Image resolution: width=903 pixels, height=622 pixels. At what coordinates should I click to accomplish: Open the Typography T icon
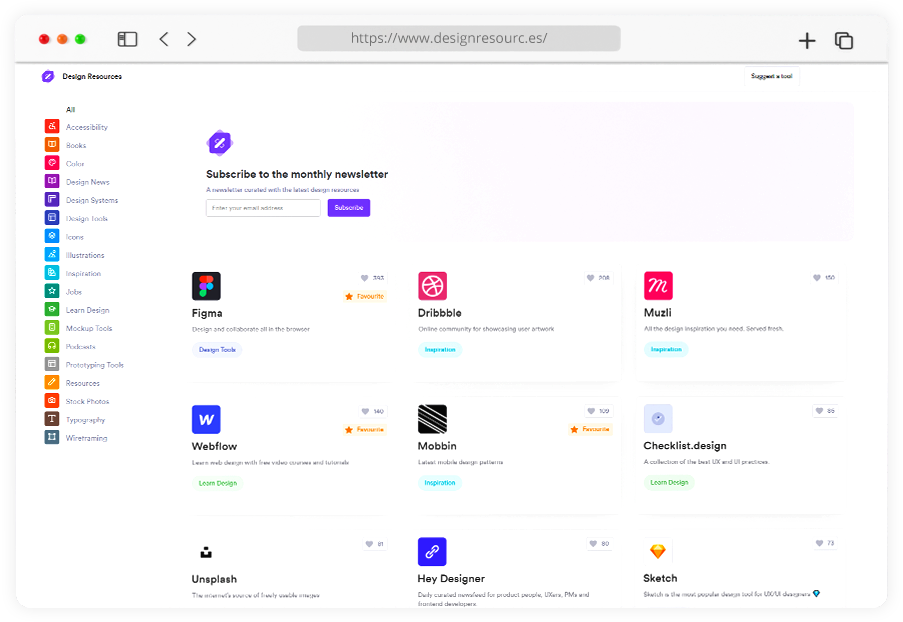pyautogui.click(x=52, y=419)
